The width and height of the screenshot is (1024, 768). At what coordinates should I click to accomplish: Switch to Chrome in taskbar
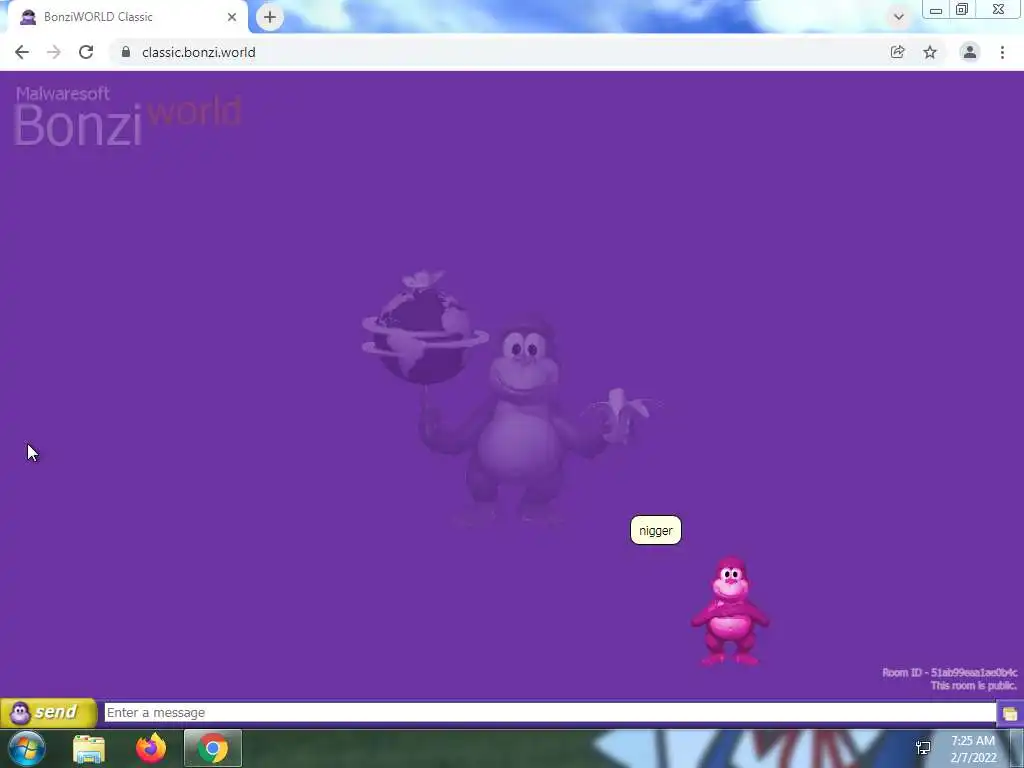[x=213, y=748]
